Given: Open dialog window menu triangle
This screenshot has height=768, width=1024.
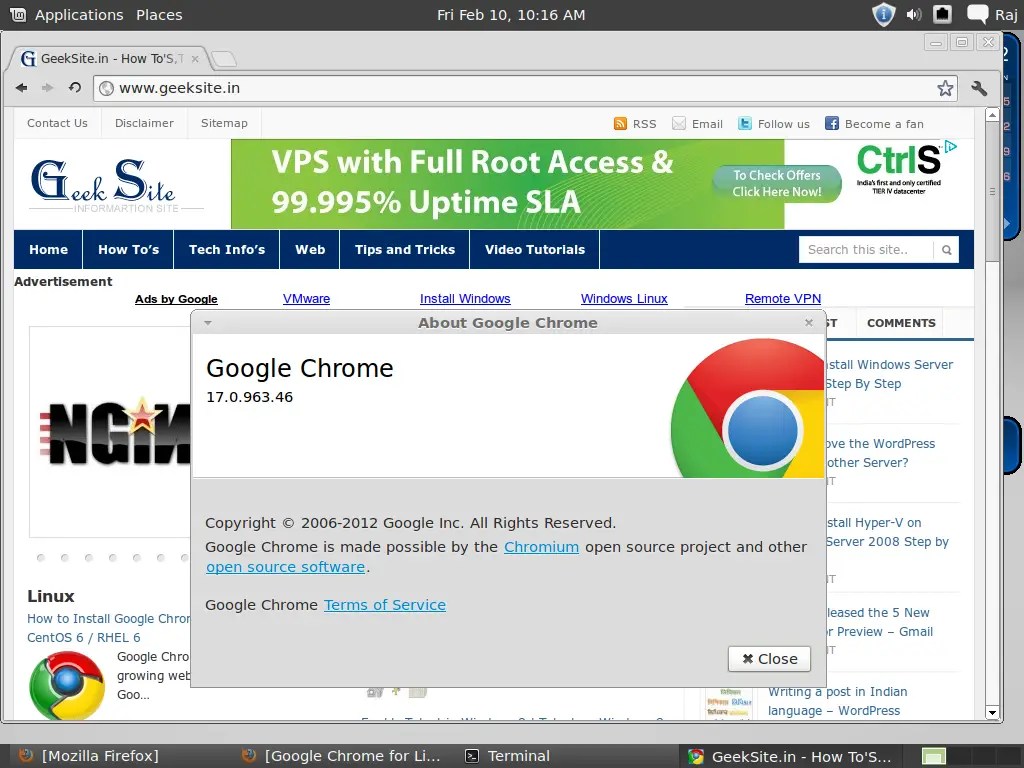Looking at the screenshot, I should 208,323.
